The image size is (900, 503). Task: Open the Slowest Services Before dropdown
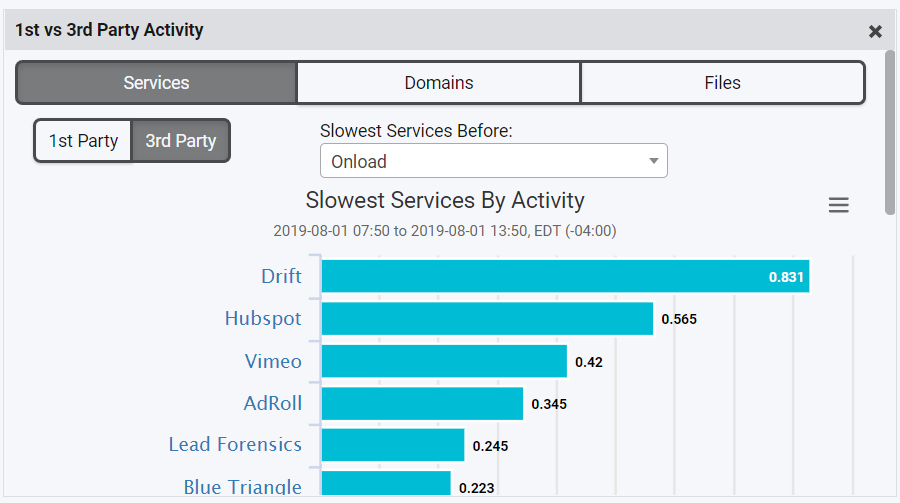(x=494, y=161)
